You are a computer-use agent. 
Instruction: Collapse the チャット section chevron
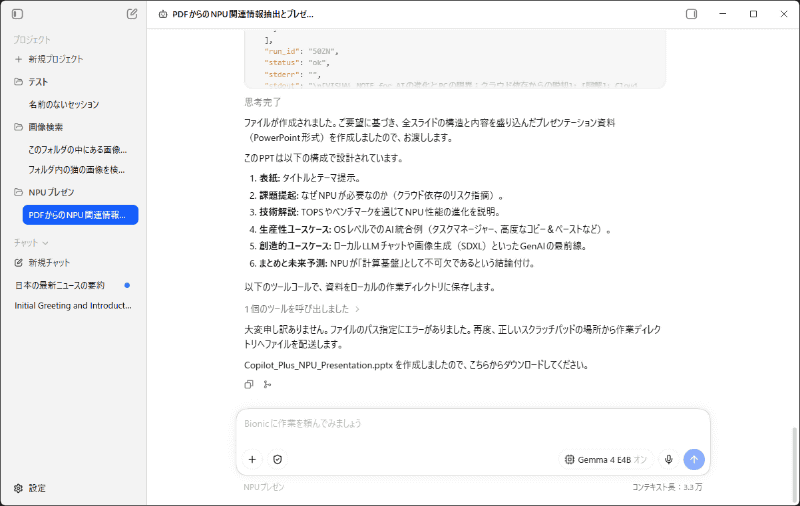(45, 243)
